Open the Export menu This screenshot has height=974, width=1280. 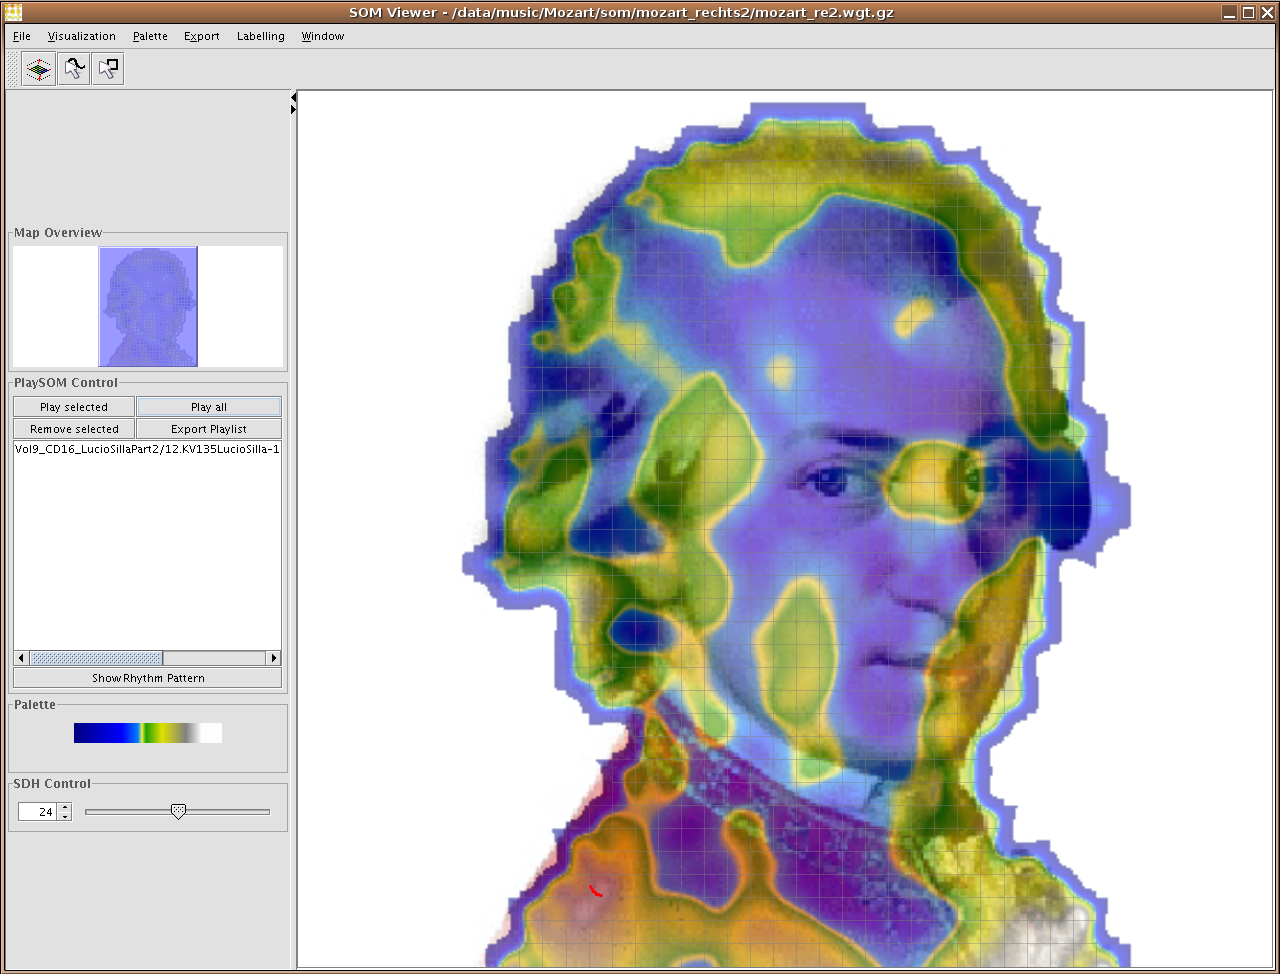coord(201,36)
